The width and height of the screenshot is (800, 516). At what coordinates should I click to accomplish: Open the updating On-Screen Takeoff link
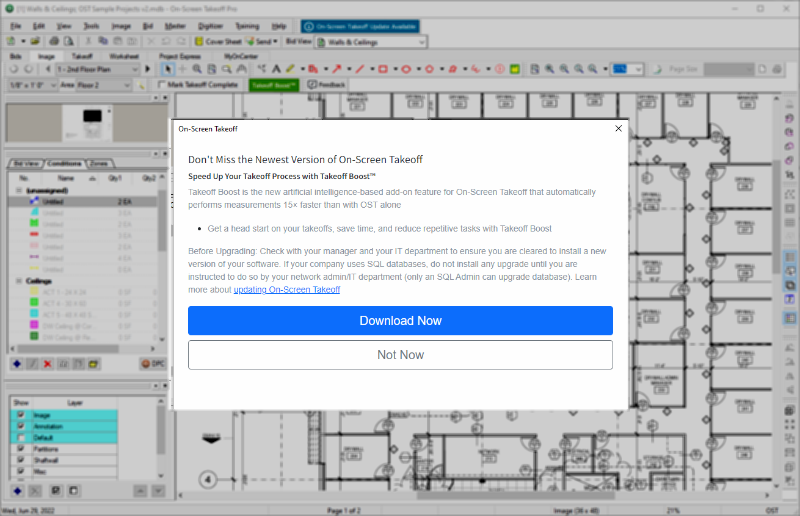coord(287,289)
